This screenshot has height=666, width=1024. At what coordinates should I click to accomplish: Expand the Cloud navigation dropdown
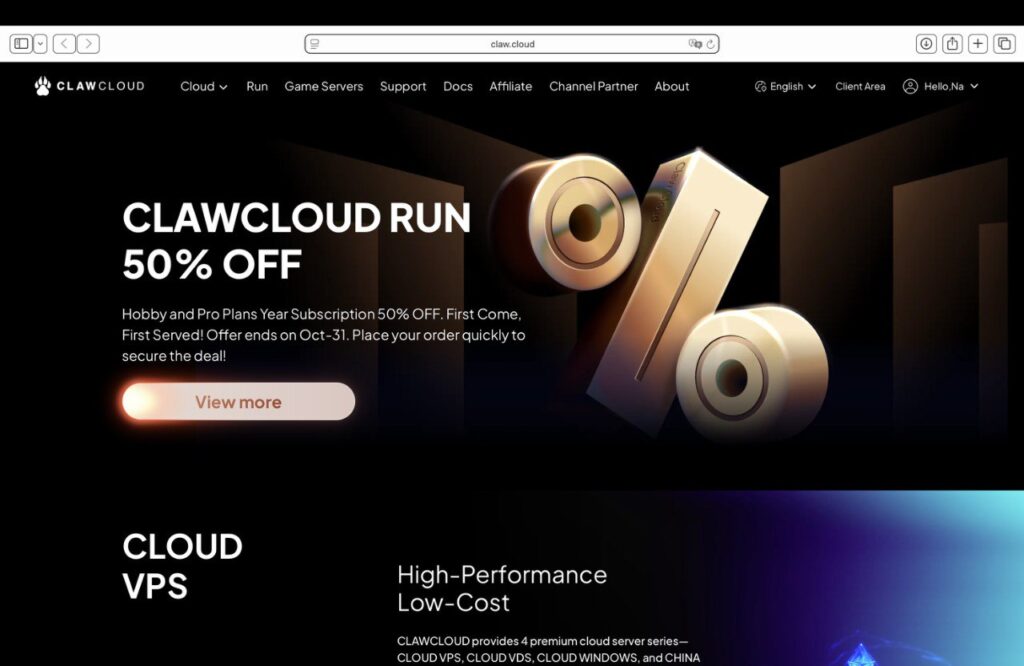203,86
